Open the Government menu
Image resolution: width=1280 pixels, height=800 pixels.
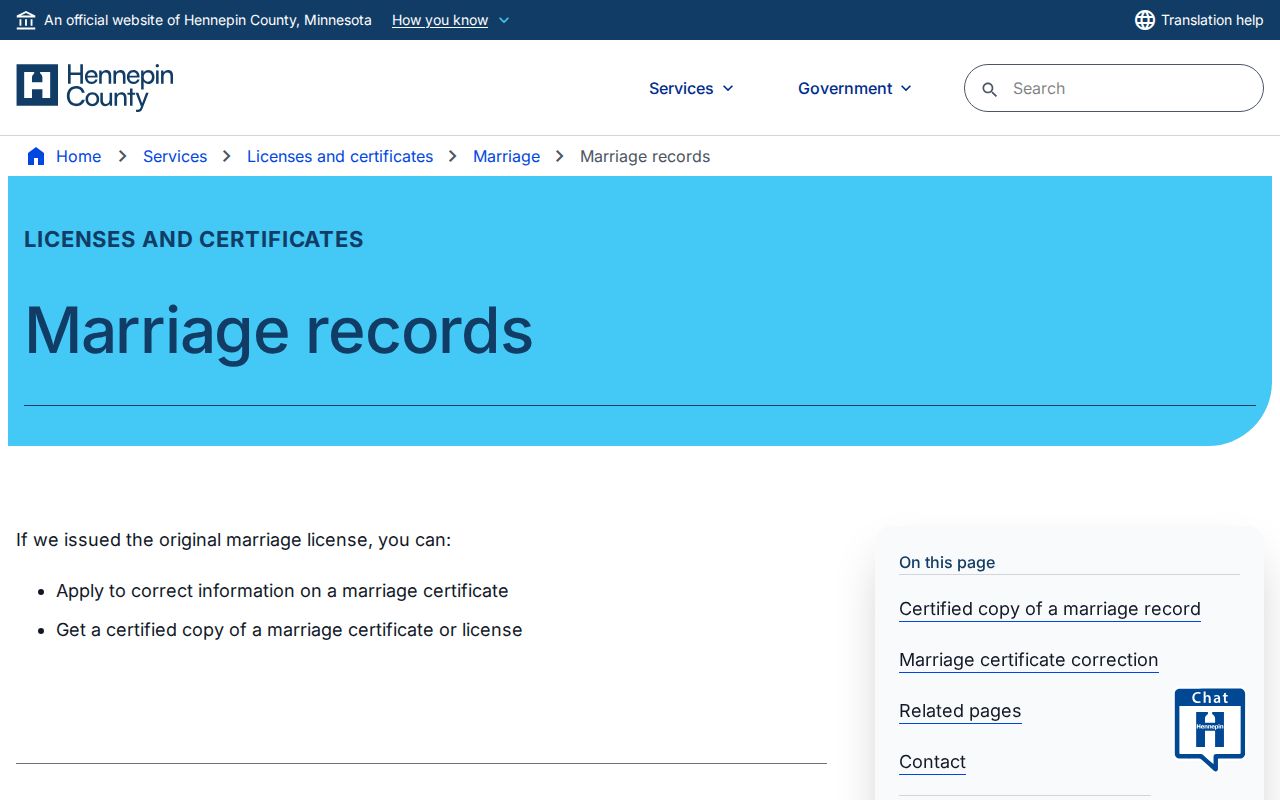(855, 88)
